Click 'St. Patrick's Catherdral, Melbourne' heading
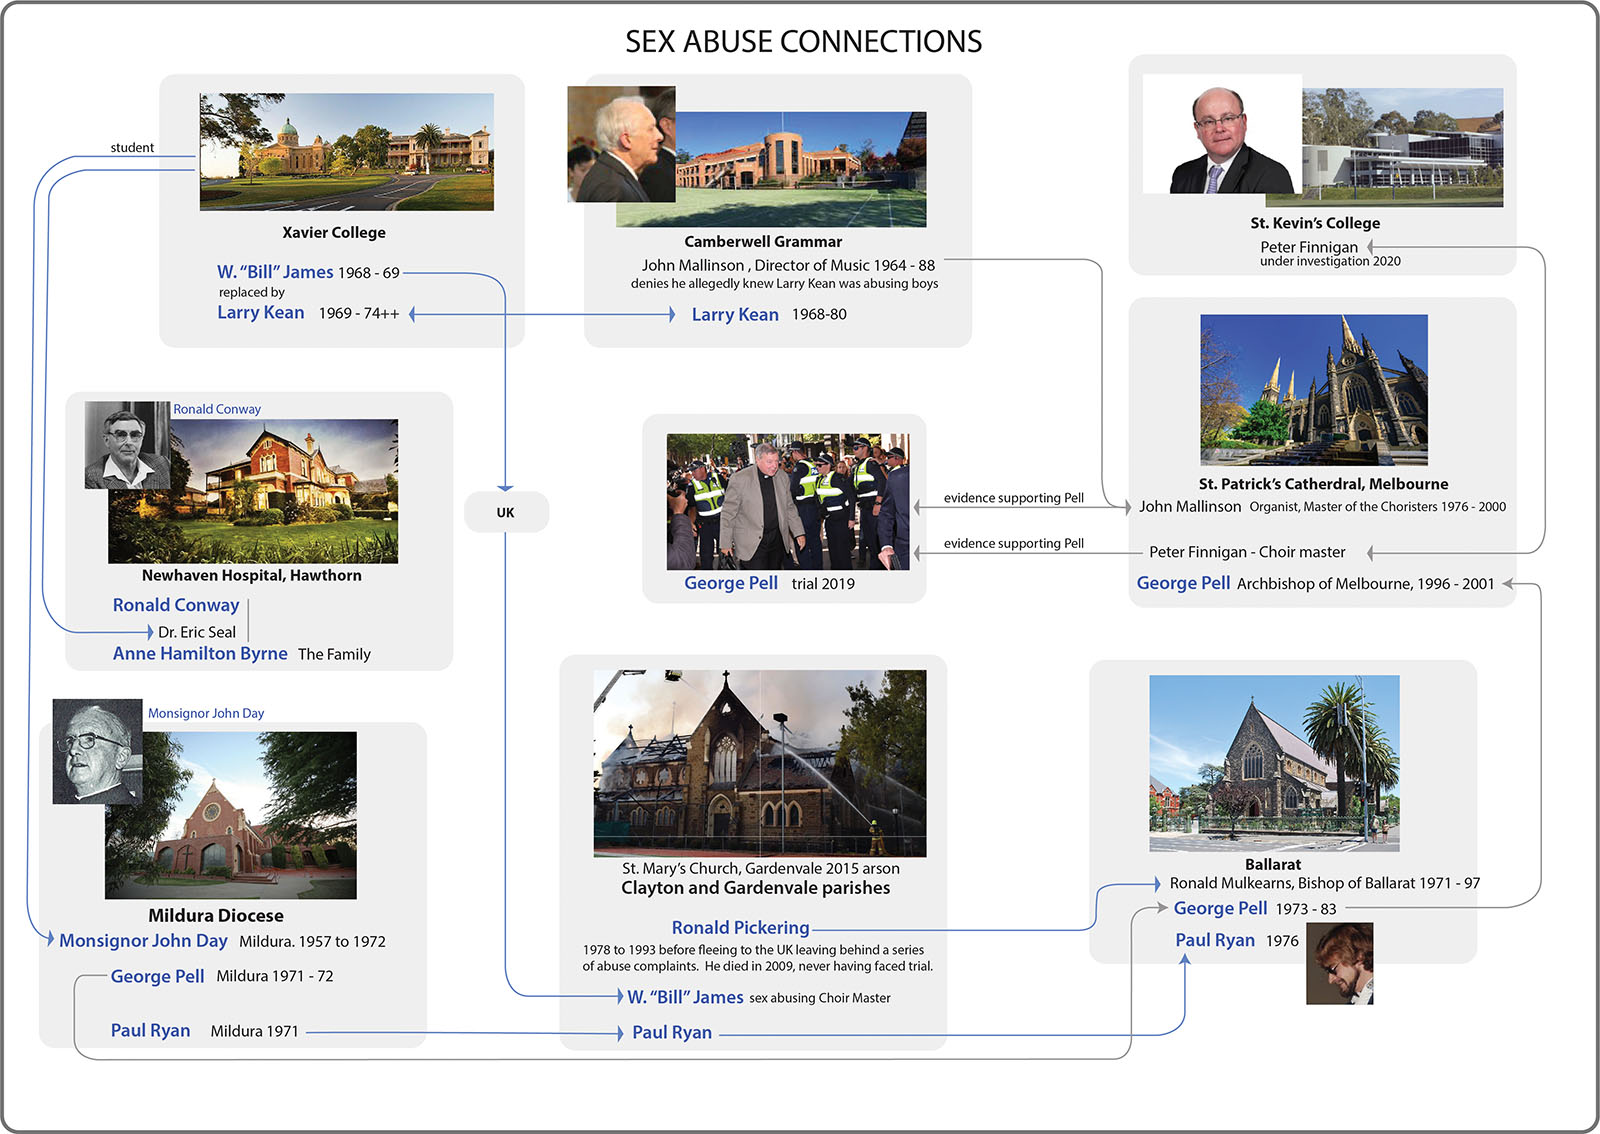 [1323, 484]
